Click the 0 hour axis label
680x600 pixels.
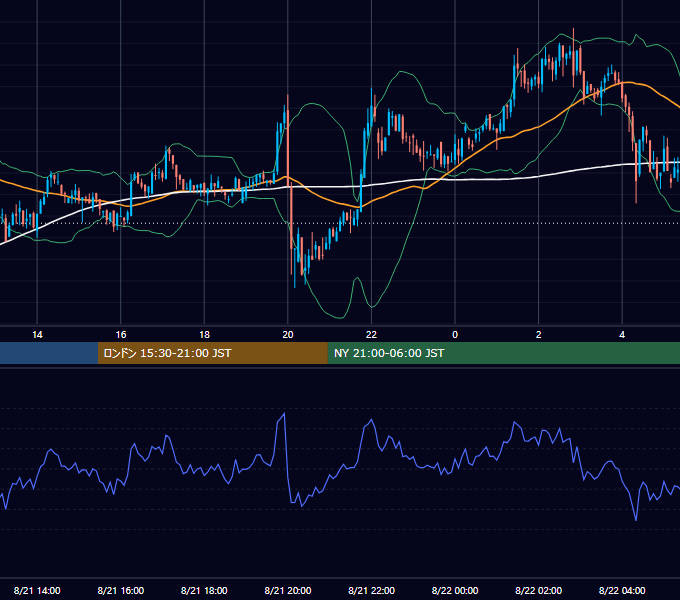coord(455,335)
